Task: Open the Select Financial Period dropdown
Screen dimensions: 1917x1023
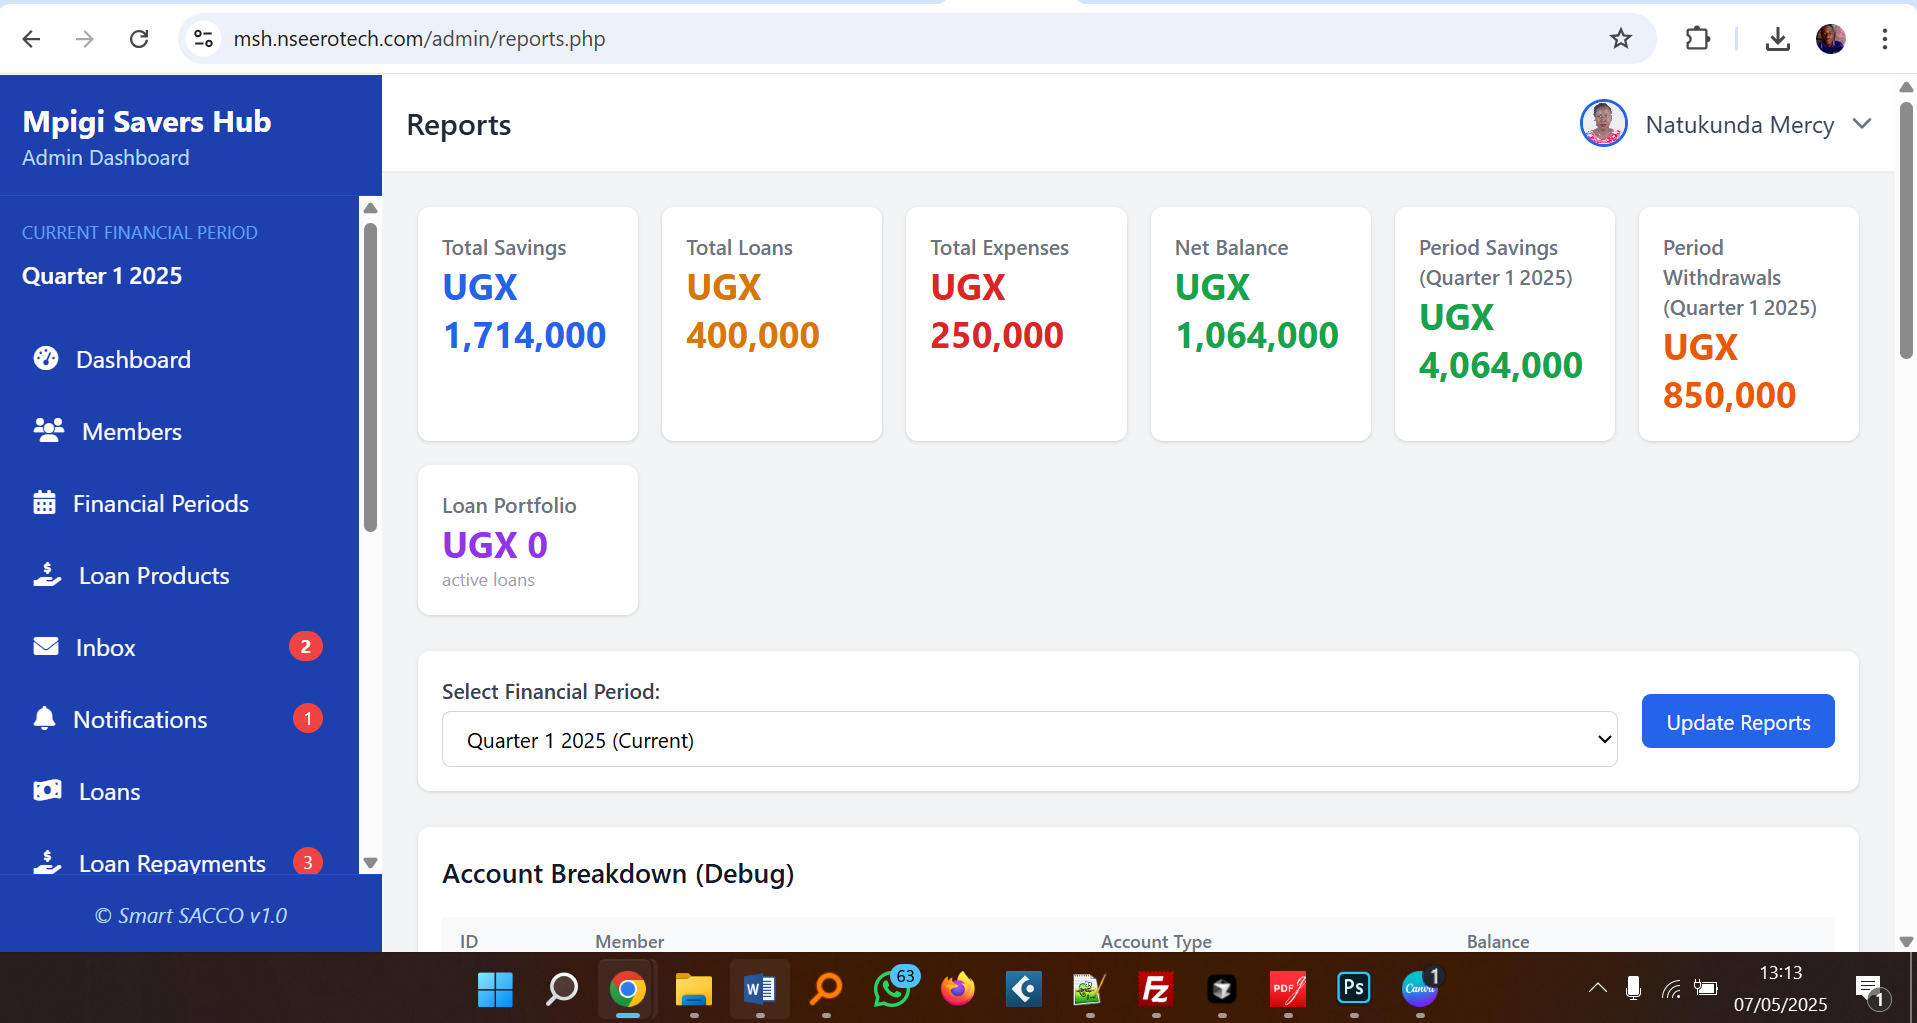Action: tap(1028, 740)
